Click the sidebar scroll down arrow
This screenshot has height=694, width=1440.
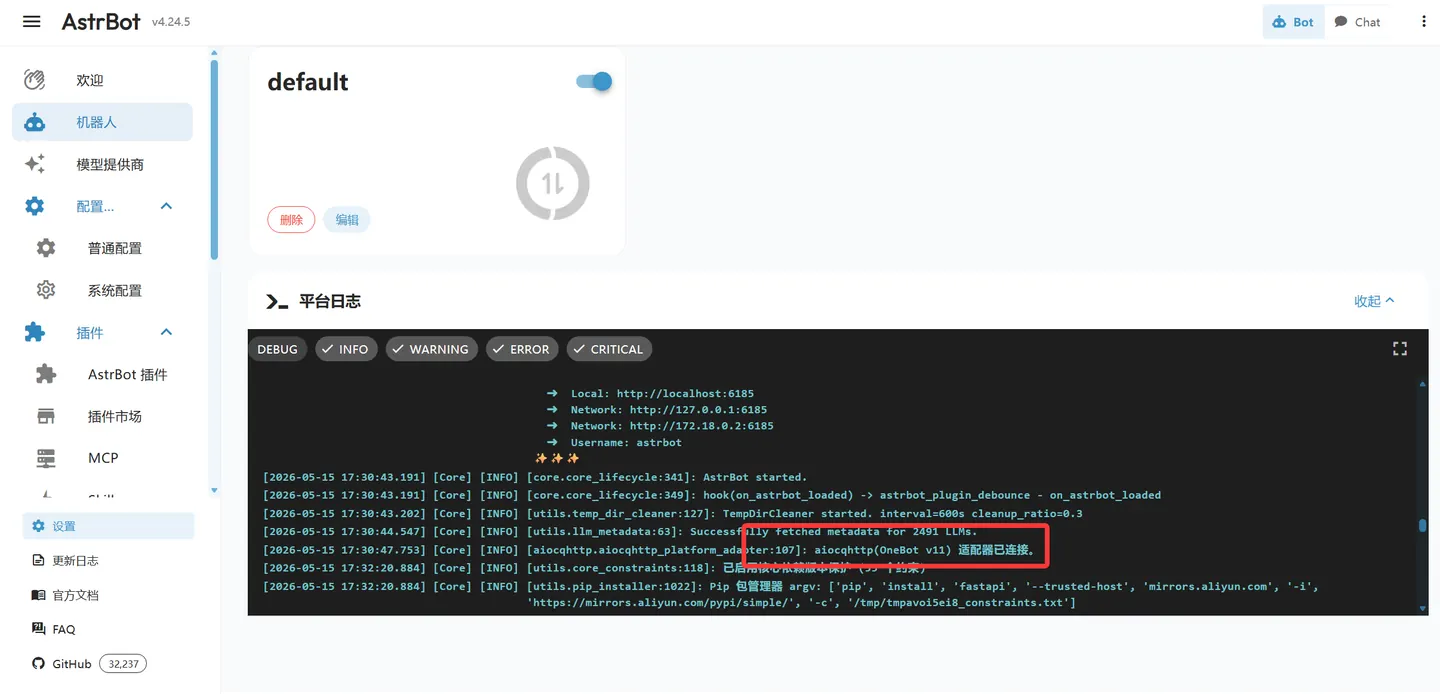pyautogui.click(x=214, y=491)
